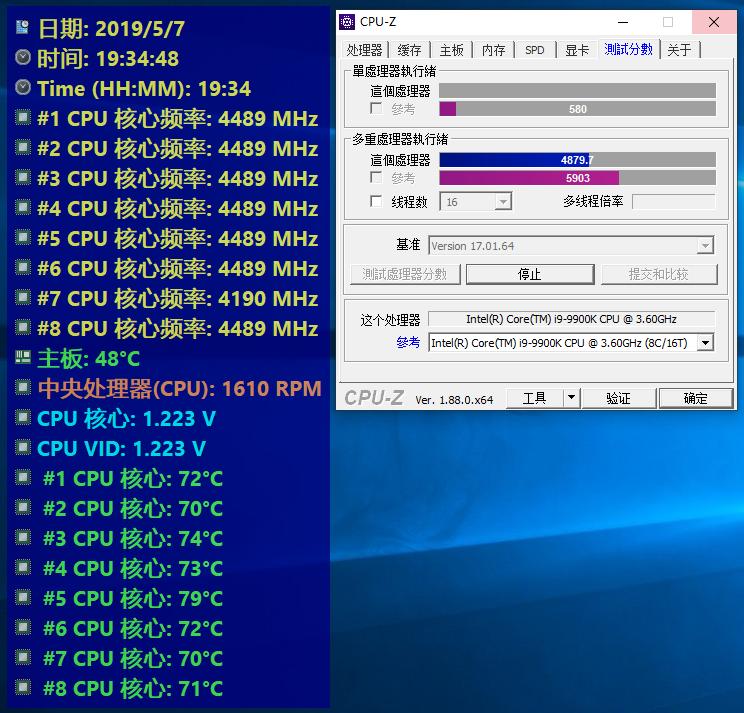Open the 基准 Version 17.01.64 dropdown

705,246
